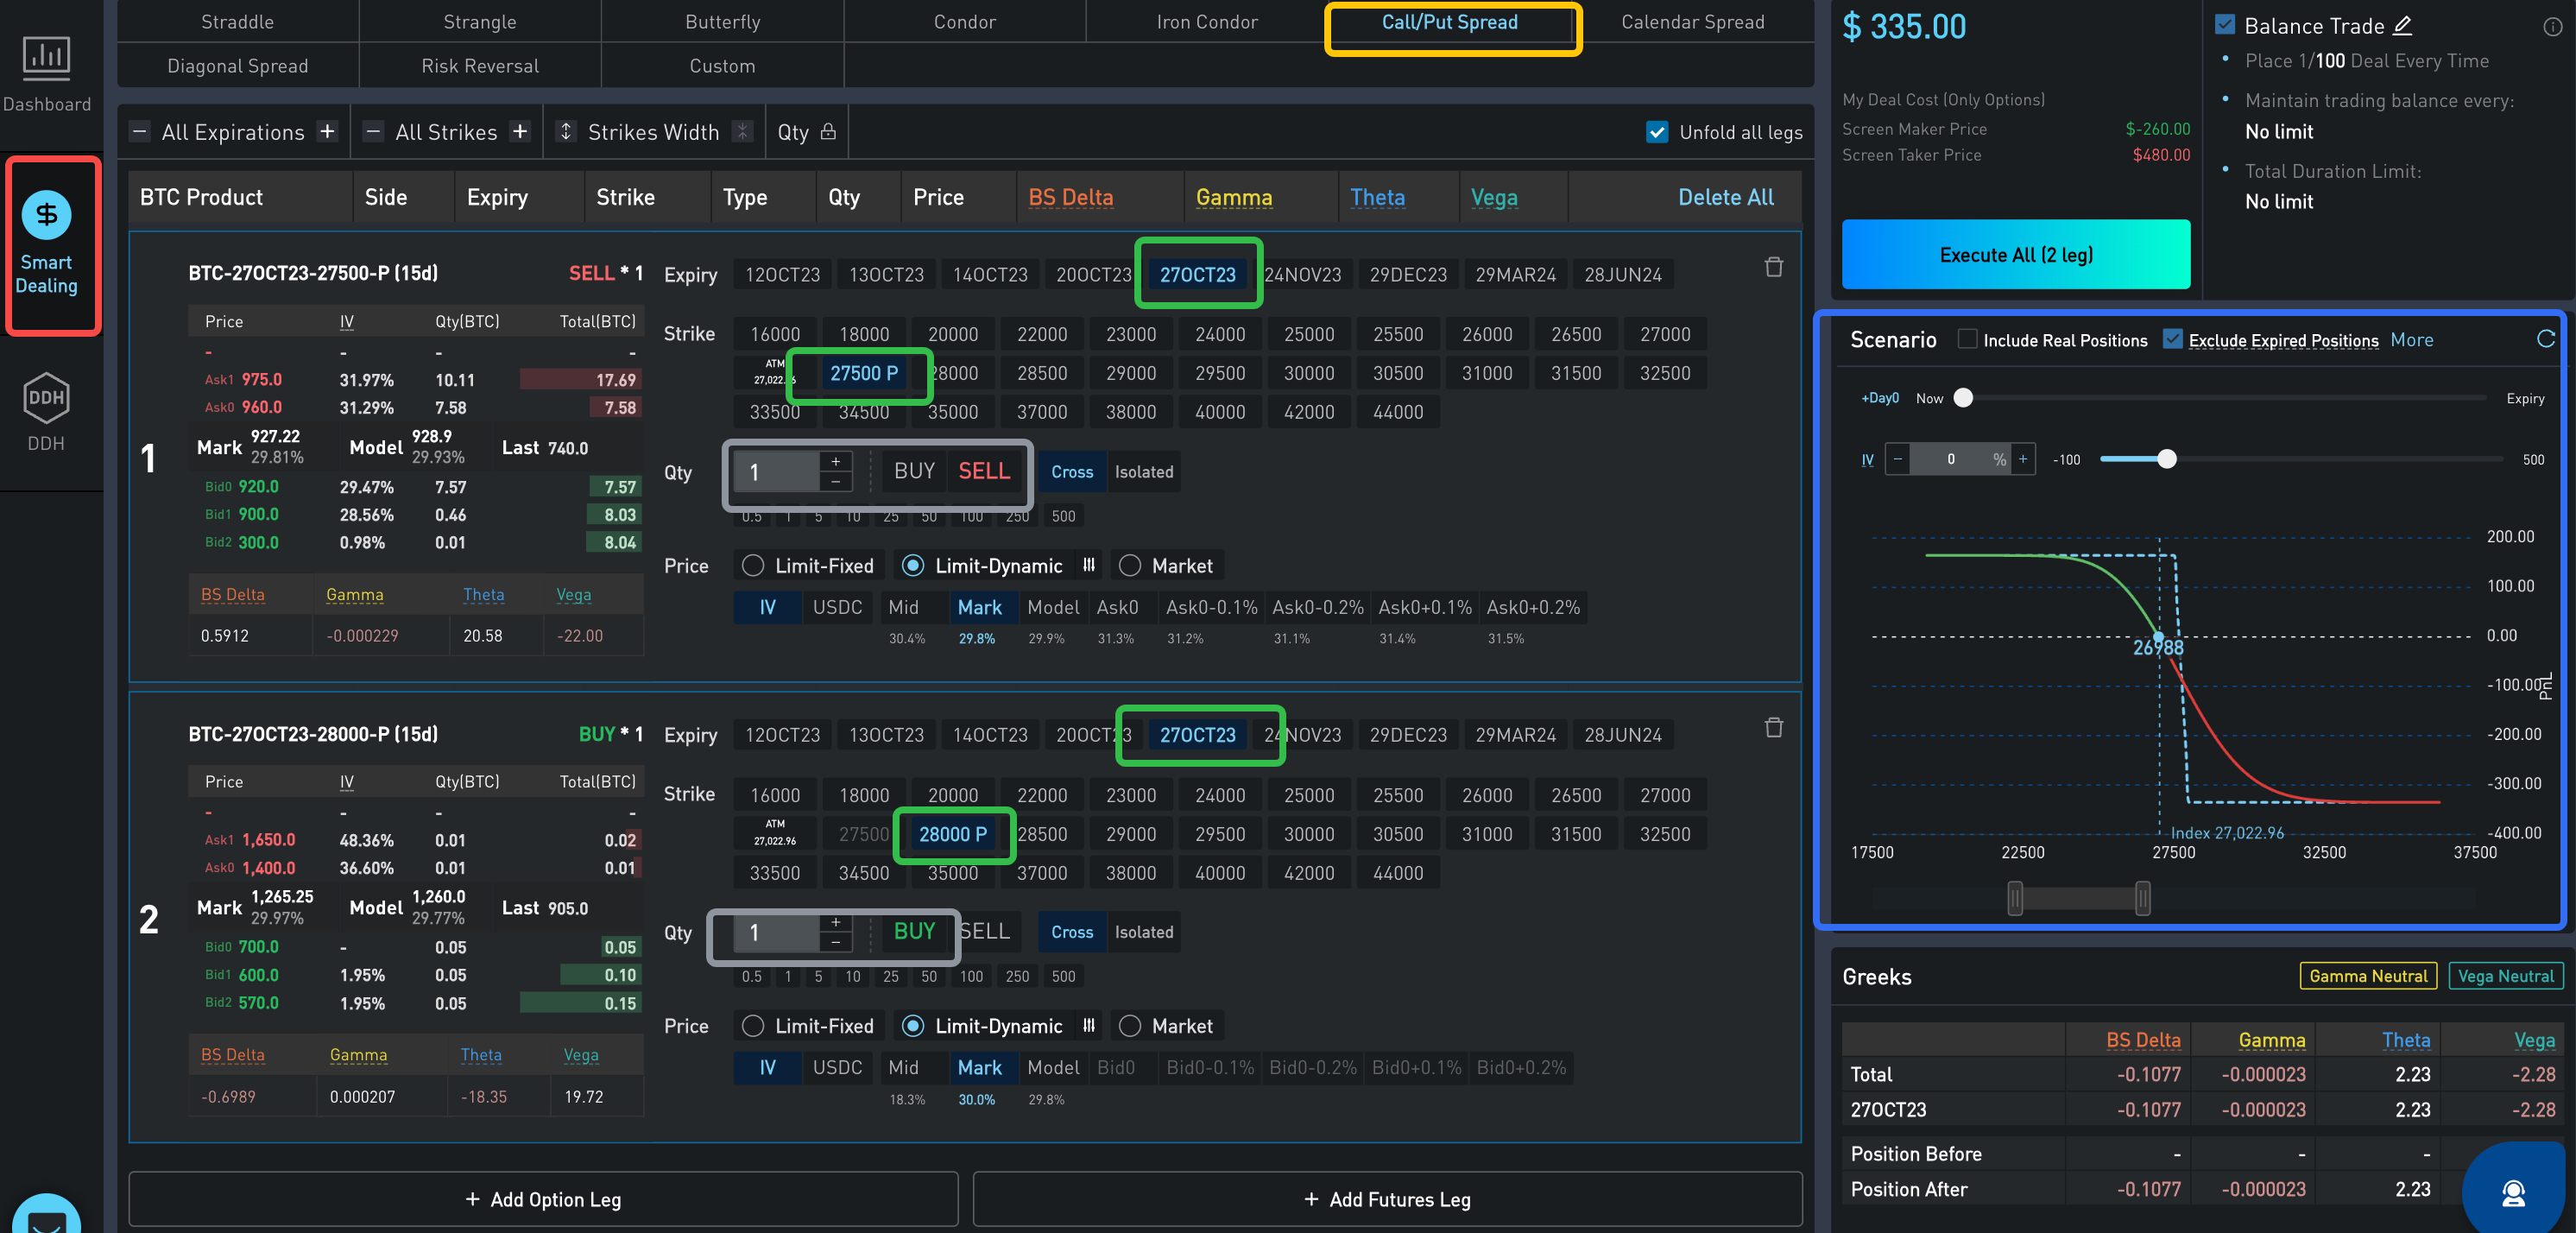The image size is (2576, 1233).
Task: Refresh the Scenario chart
Action: pyautogui.click(x=2545, y=339)
